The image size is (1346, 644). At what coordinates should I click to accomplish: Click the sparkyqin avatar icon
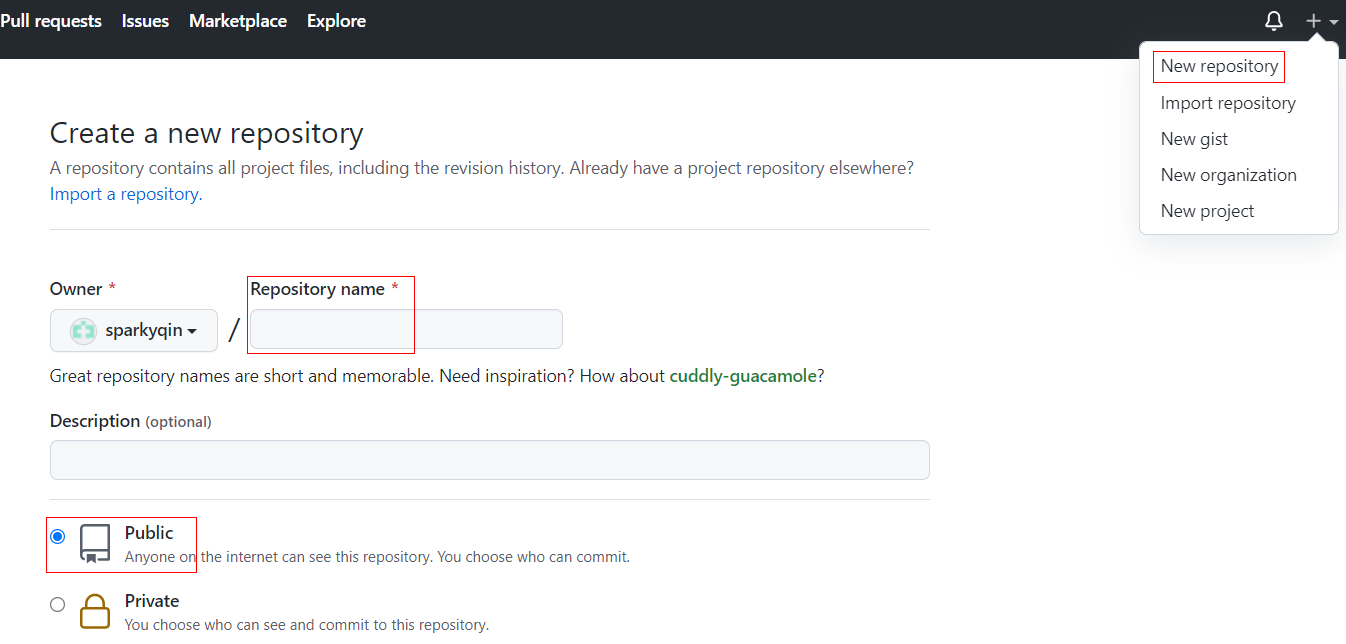point(84,331)
